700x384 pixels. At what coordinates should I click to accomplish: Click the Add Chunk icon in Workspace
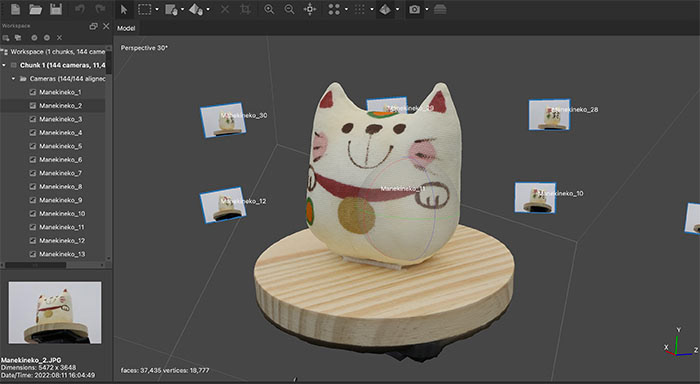pos(6,38)
